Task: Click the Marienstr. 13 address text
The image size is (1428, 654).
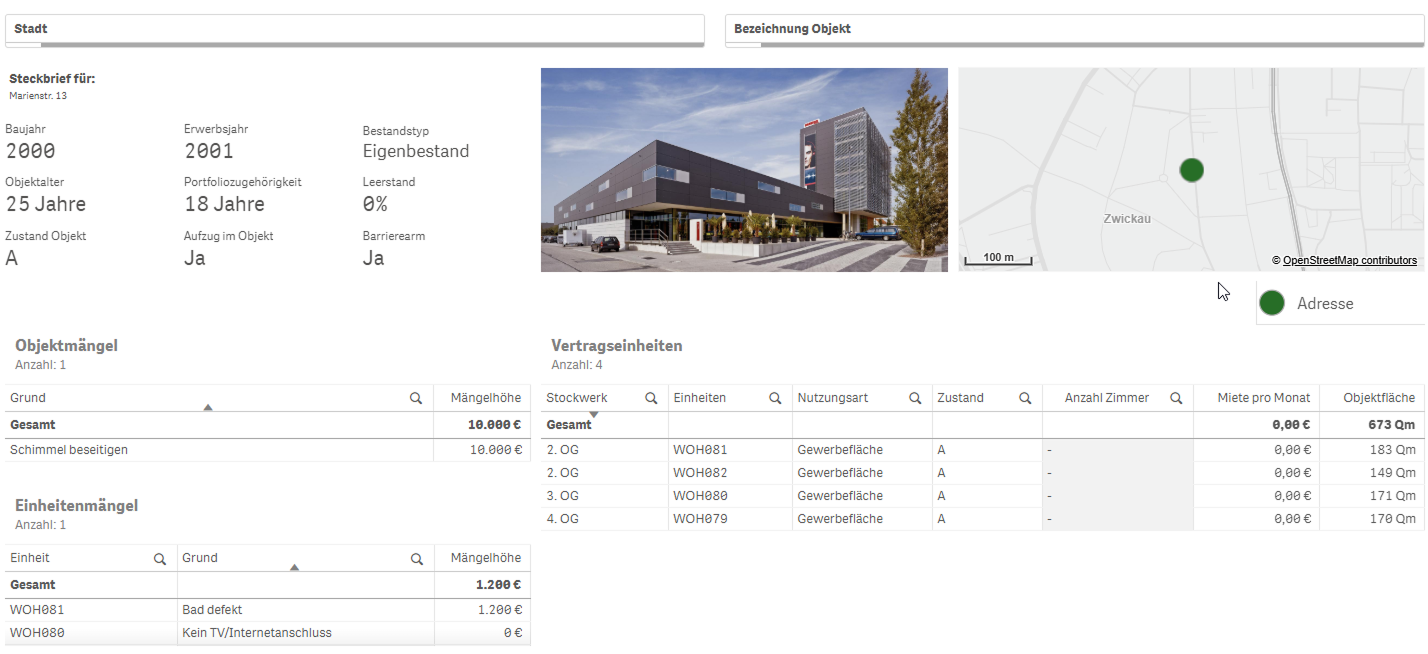Action: 38,96
